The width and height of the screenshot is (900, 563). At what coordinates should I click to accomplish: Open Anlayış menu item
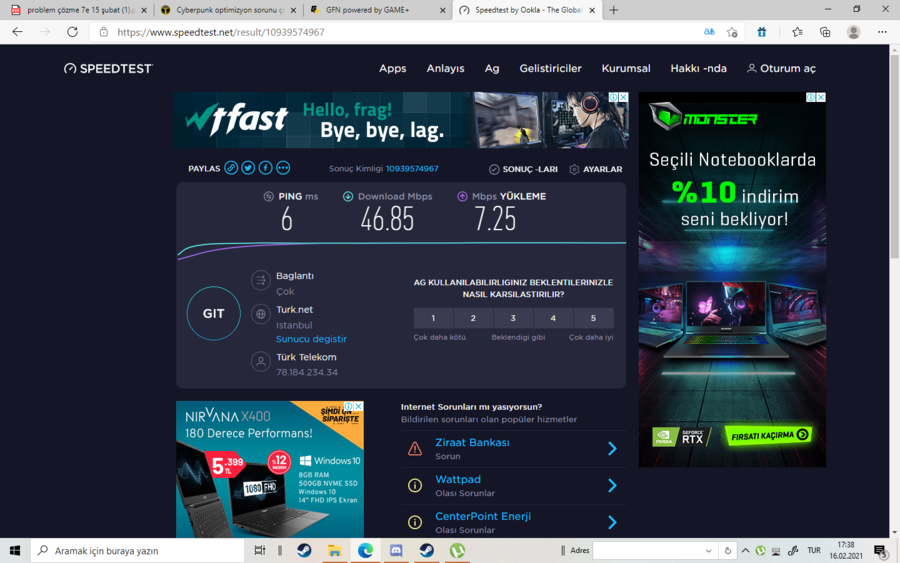tap(445, 68)
